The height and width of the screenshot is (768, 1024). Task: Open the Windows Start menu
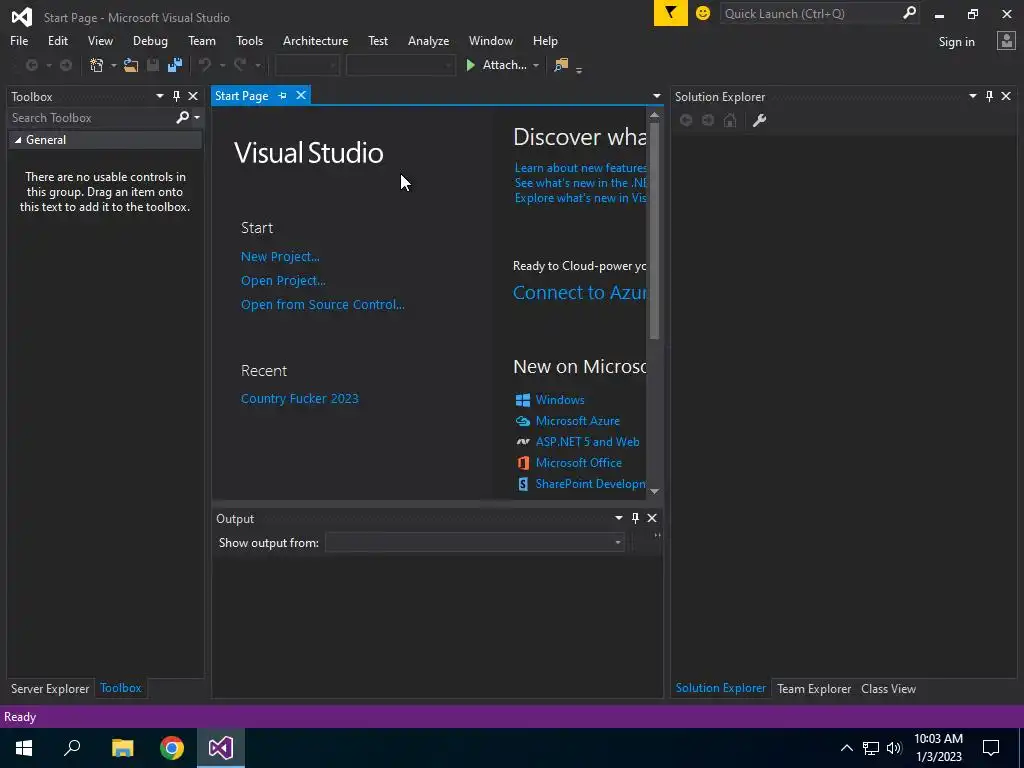24,748
